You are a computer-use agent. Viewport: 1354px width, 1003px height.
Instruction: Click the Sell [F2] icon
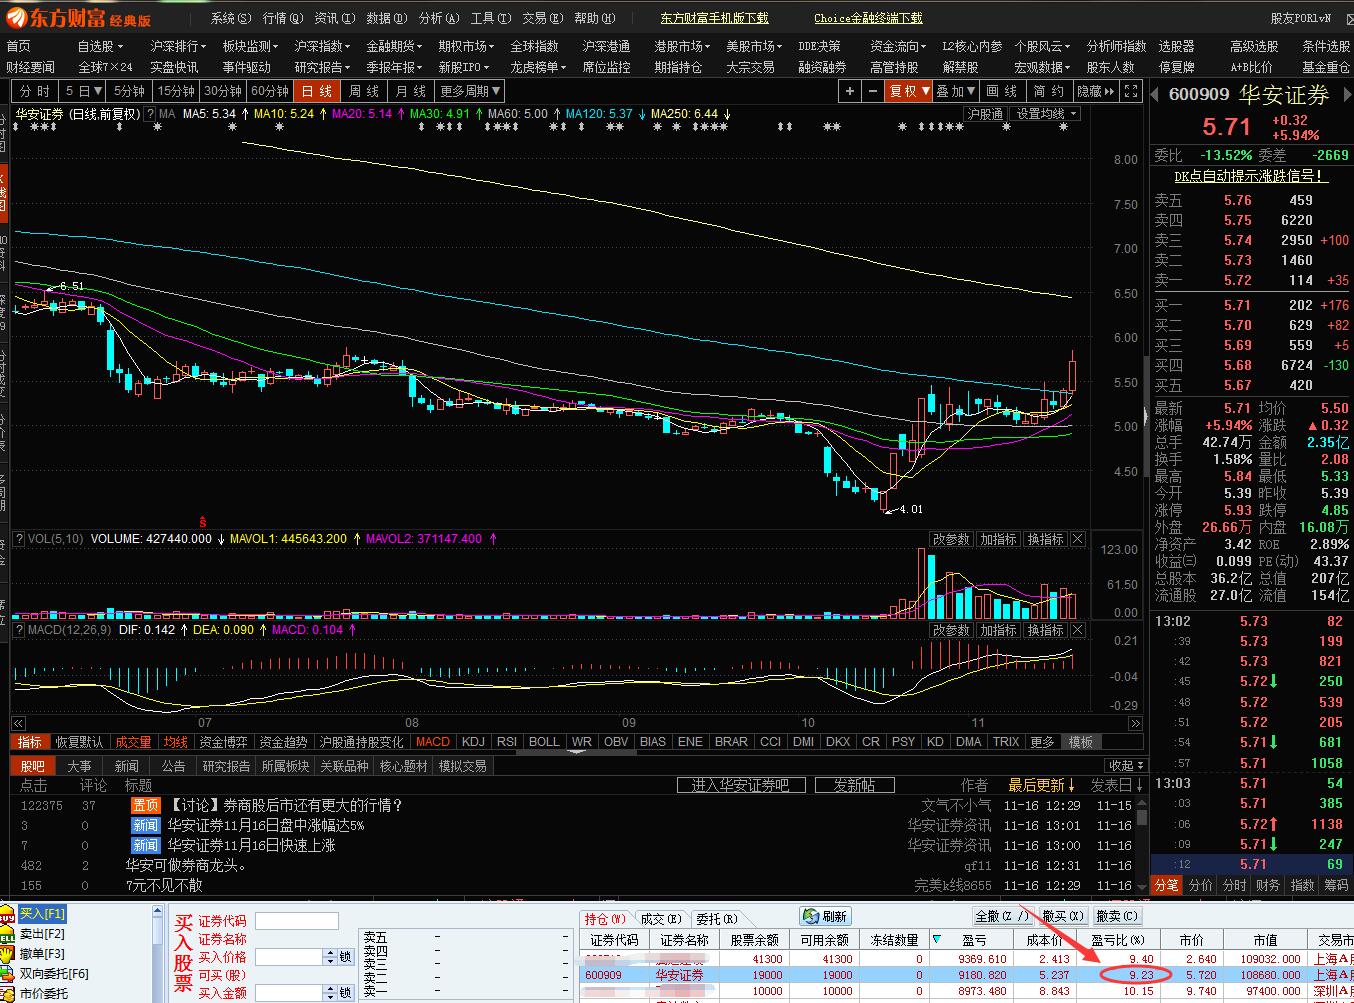8,934
